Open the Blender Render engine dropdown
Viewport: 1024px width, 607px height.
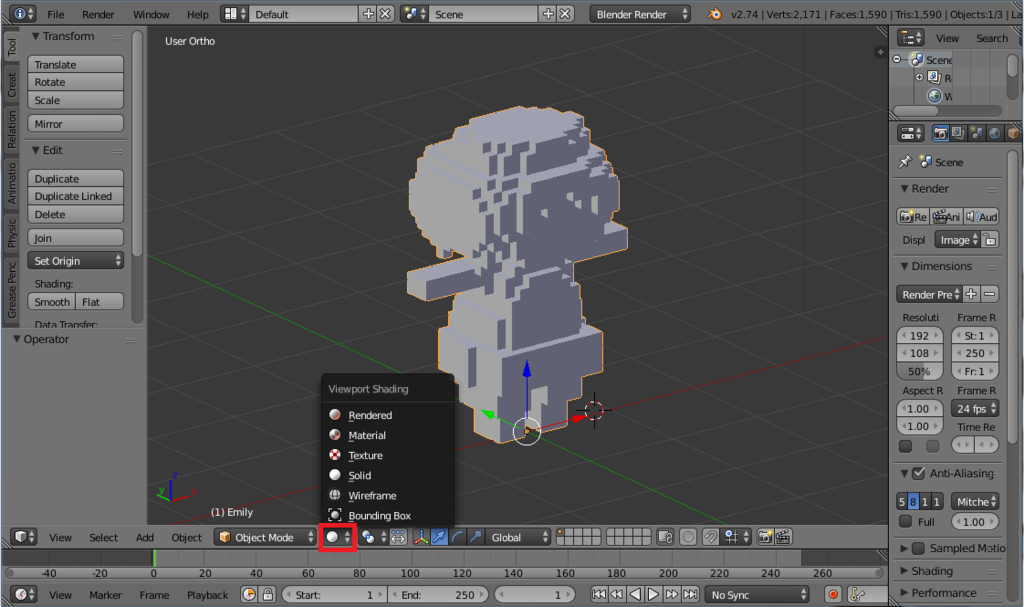pyautogui.click(x=640, y=14)
